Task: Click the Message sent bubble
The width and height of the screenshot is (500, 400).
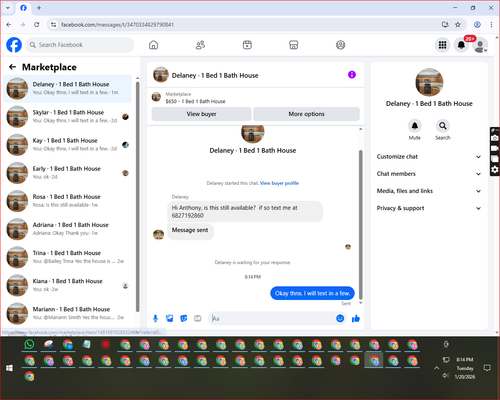Action: tap(190, 230)
